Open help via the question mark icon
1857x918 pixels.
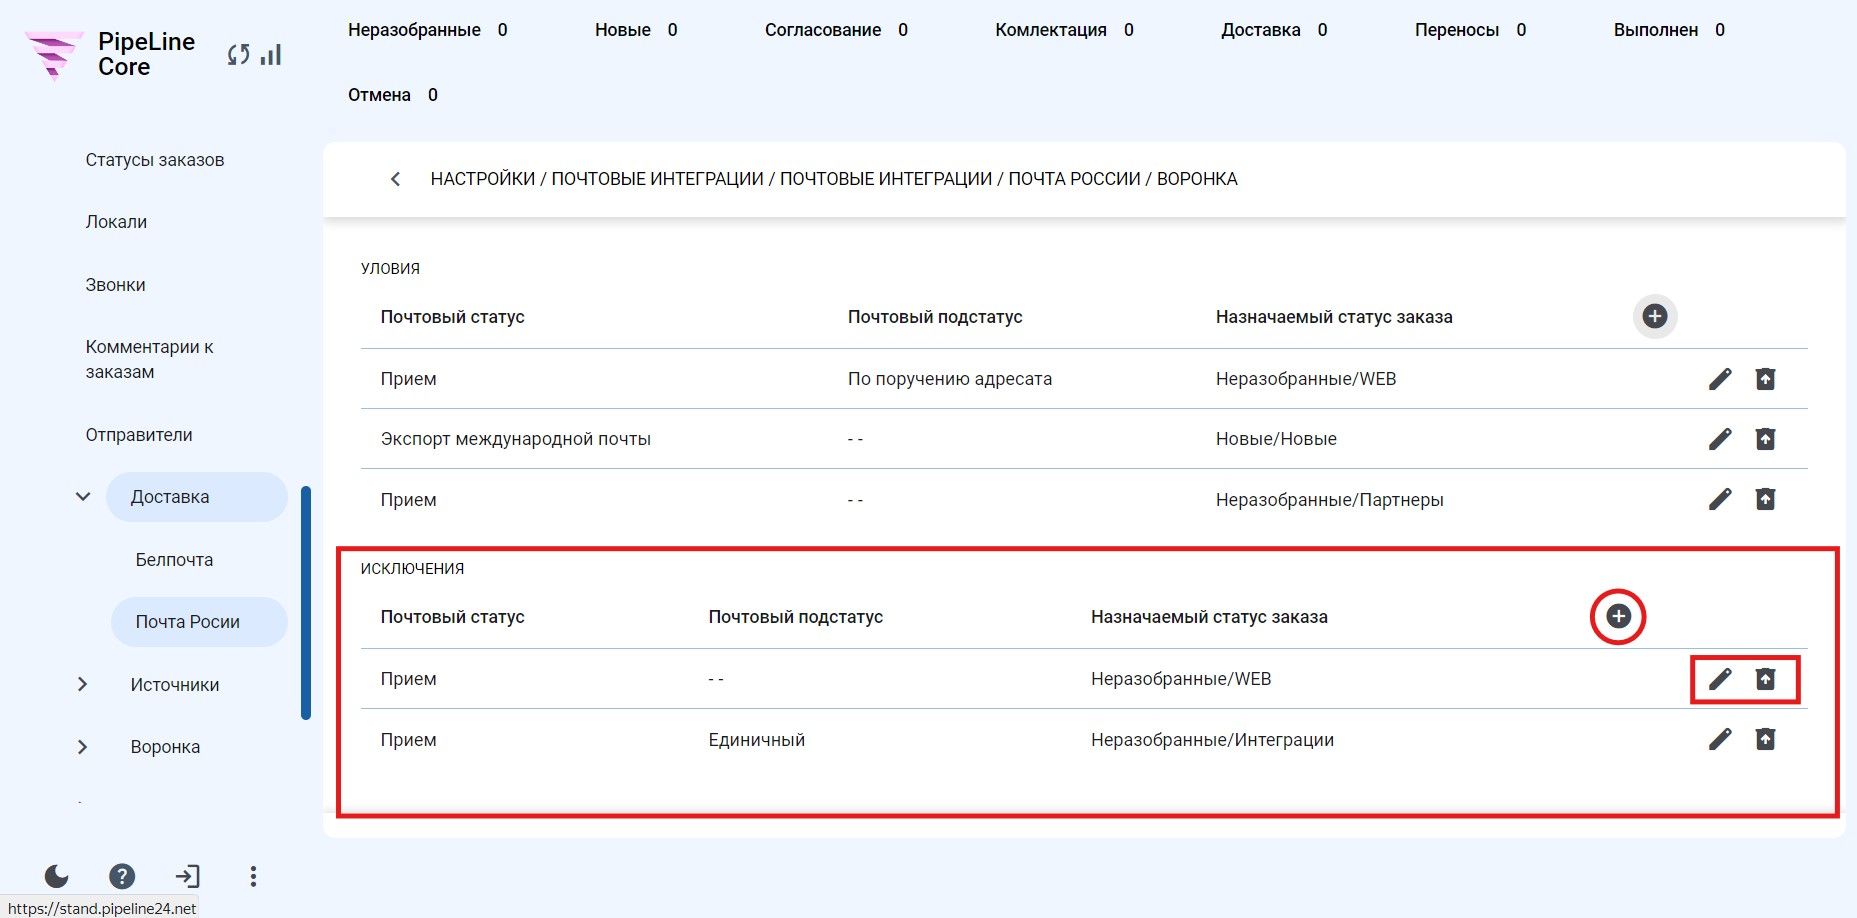coord(122,877)
